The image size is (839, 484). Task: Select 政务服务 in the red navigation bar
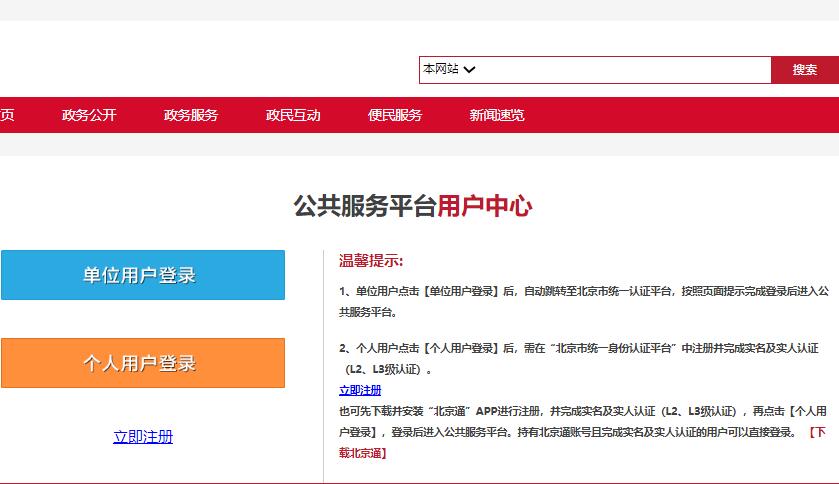[x=191, y=115]
